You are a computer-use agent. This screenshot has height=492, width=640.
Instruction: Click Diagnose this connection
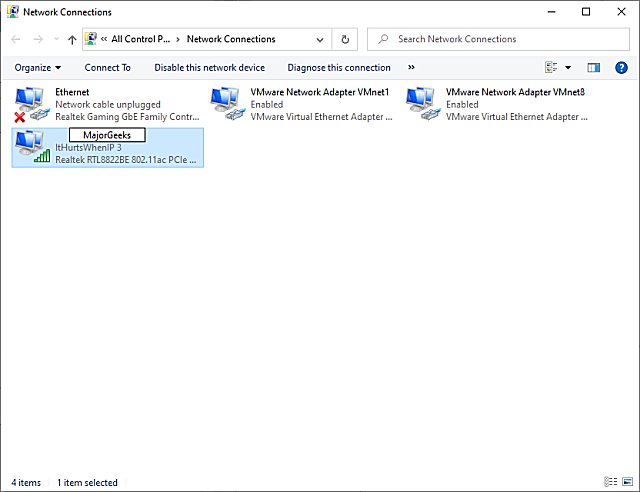339,68
